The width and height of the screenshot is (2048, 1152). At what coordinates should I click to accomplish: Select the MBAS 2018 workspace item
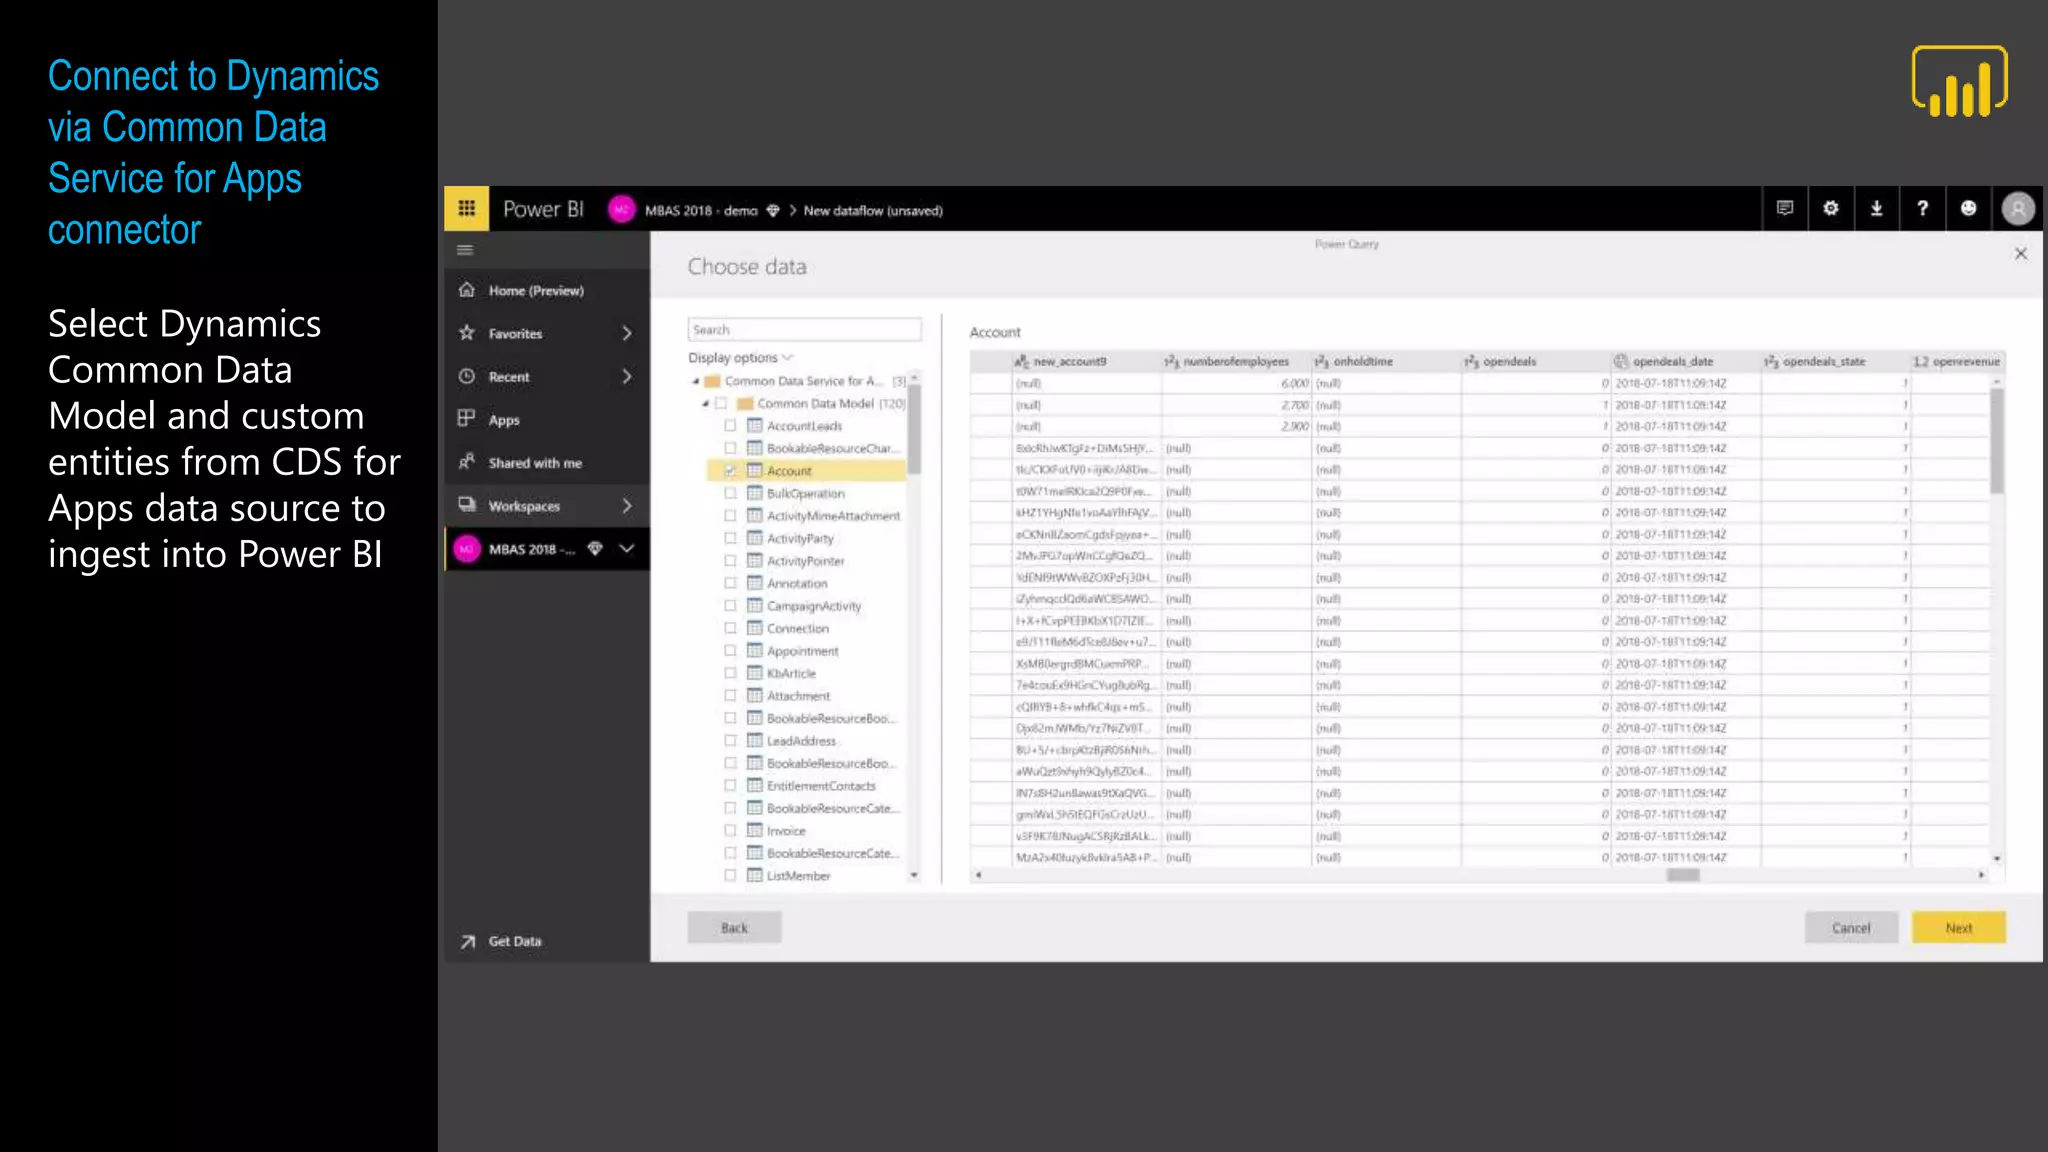click(547, 548)
